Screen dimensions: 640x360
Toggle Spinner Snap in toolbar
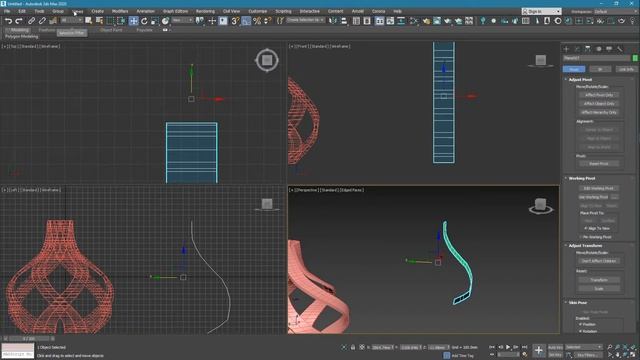[x=267, y=21]
